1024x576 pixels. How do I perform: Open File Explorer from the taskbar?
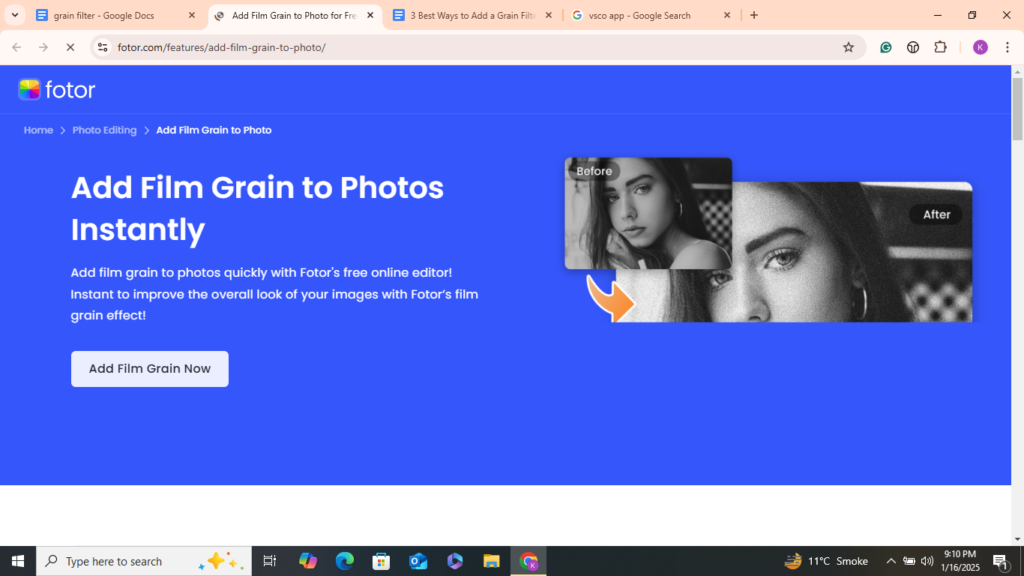coord(491,561)
